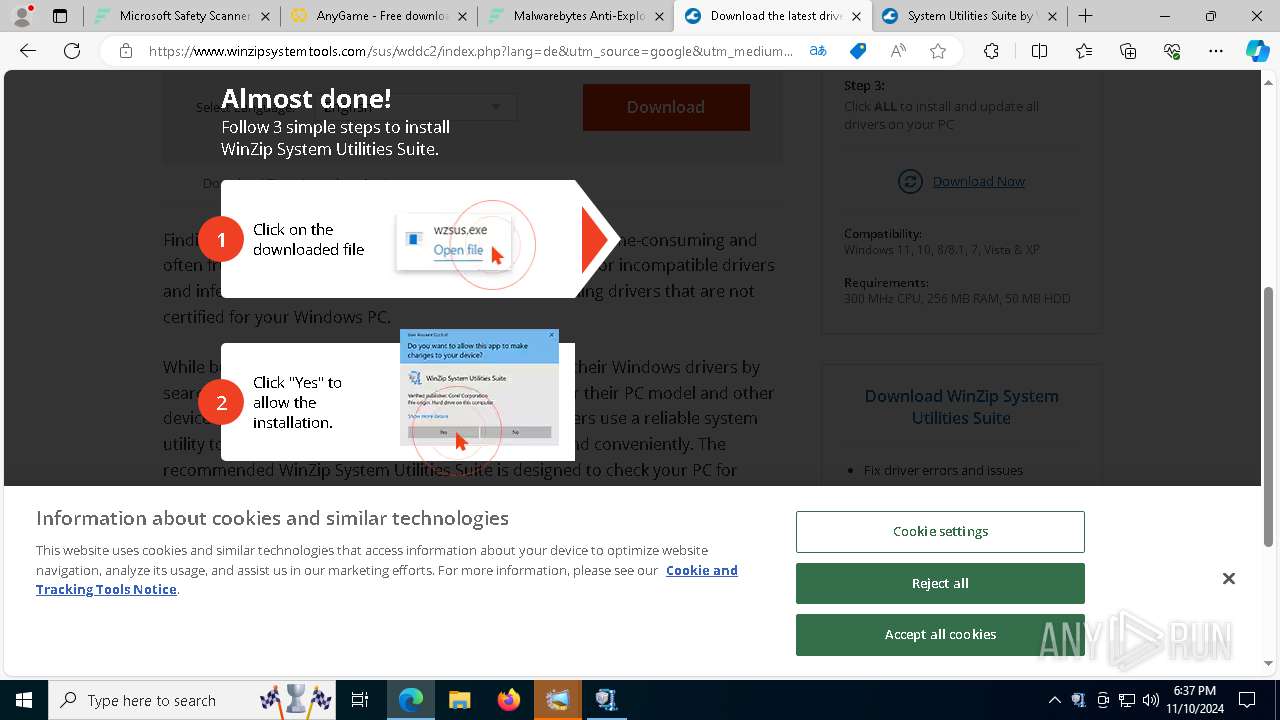Viewport: 1280px width, 720px height.
Task: Toggle the split screen icon
Action: pos(1039,51)
